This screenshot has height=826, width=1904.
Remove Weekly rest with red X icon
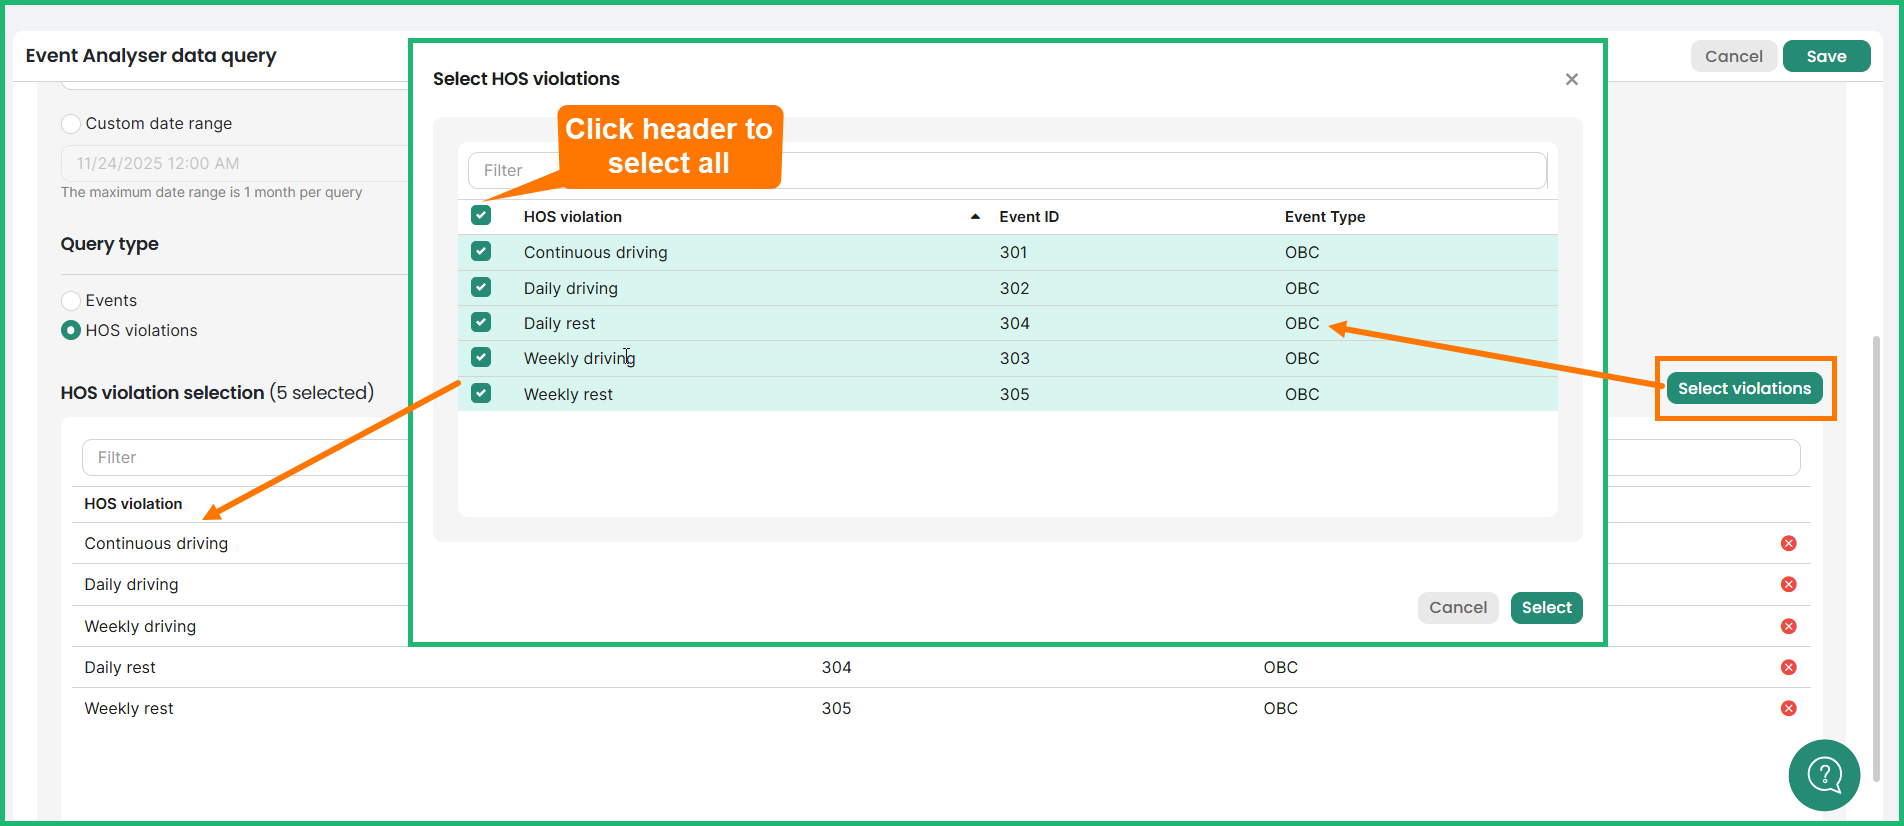[1788, 708]
